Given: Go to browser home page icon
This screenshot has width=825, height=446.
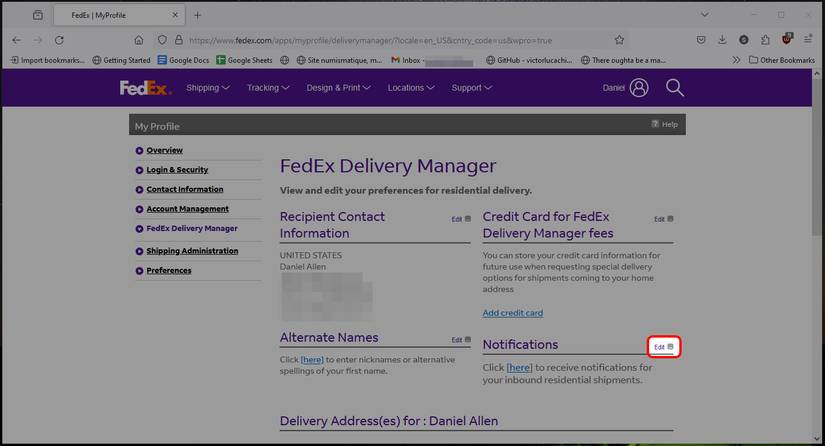Looking at the screenshot, I should (138, 40).
